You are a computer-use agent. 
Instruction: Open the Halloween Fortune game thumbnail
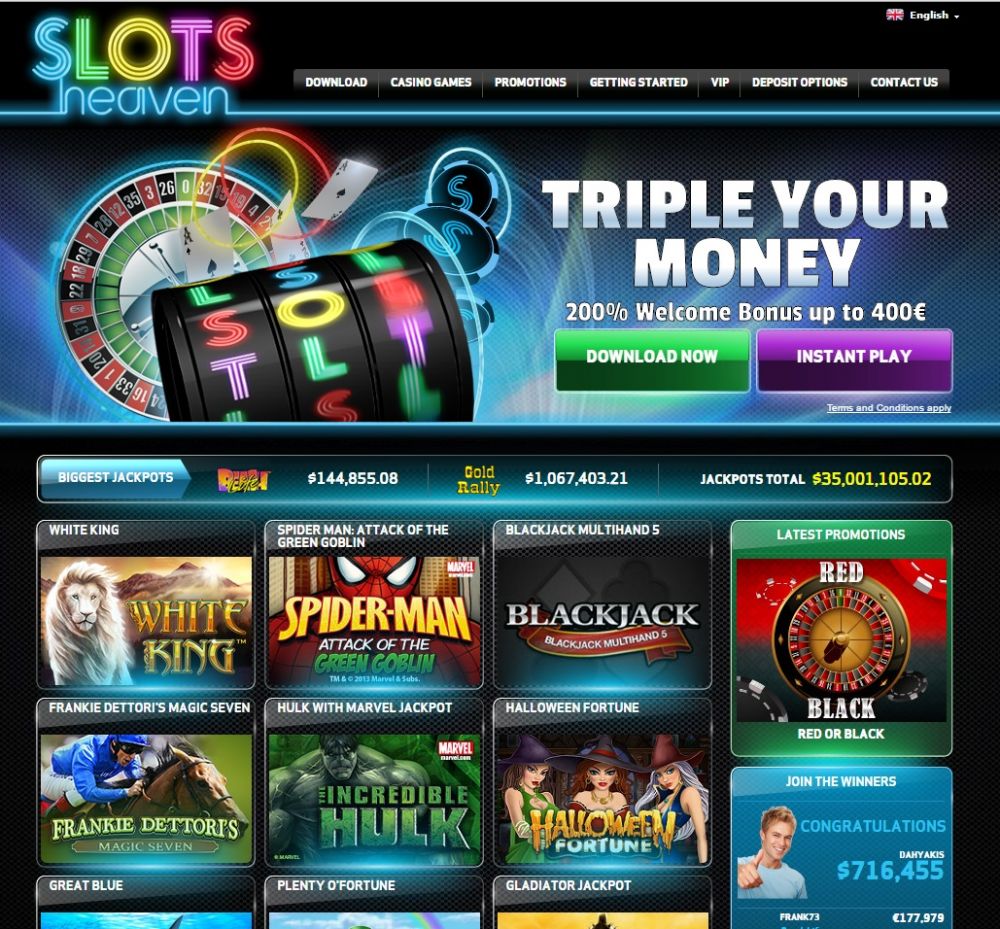tap(603, 798)
